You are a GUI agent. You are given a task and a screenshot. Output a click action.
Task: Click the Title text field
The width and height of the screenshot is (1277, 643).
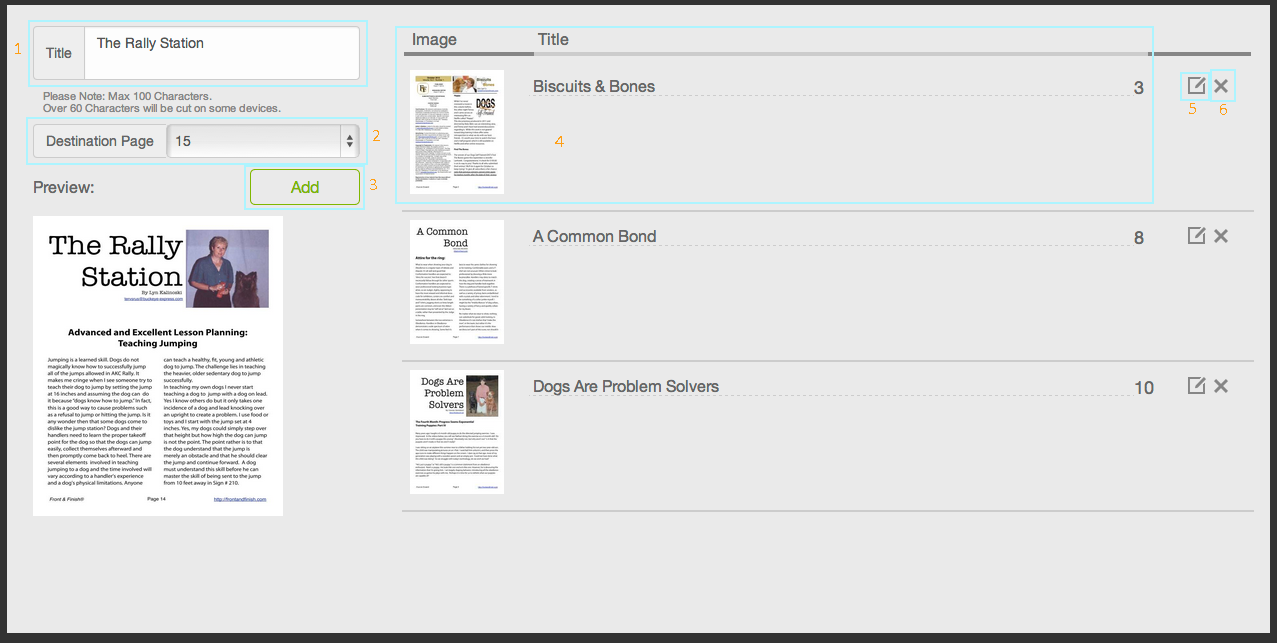click(x=221, y=53)
